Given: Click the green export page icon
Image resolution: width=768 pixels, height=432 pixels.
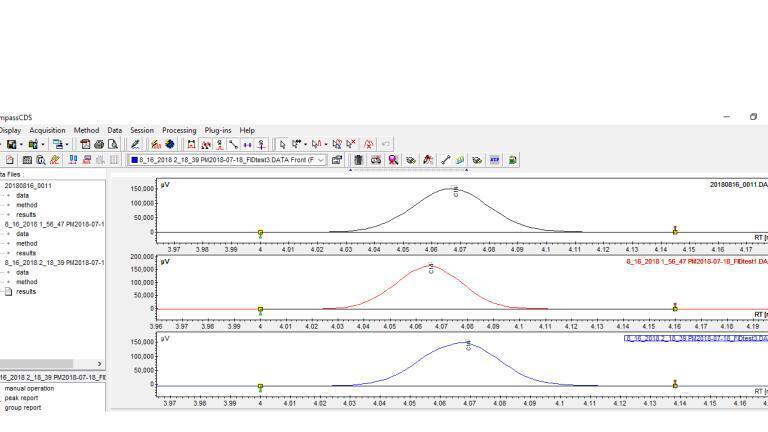Looking at the screenshot, I should [512, 160].
